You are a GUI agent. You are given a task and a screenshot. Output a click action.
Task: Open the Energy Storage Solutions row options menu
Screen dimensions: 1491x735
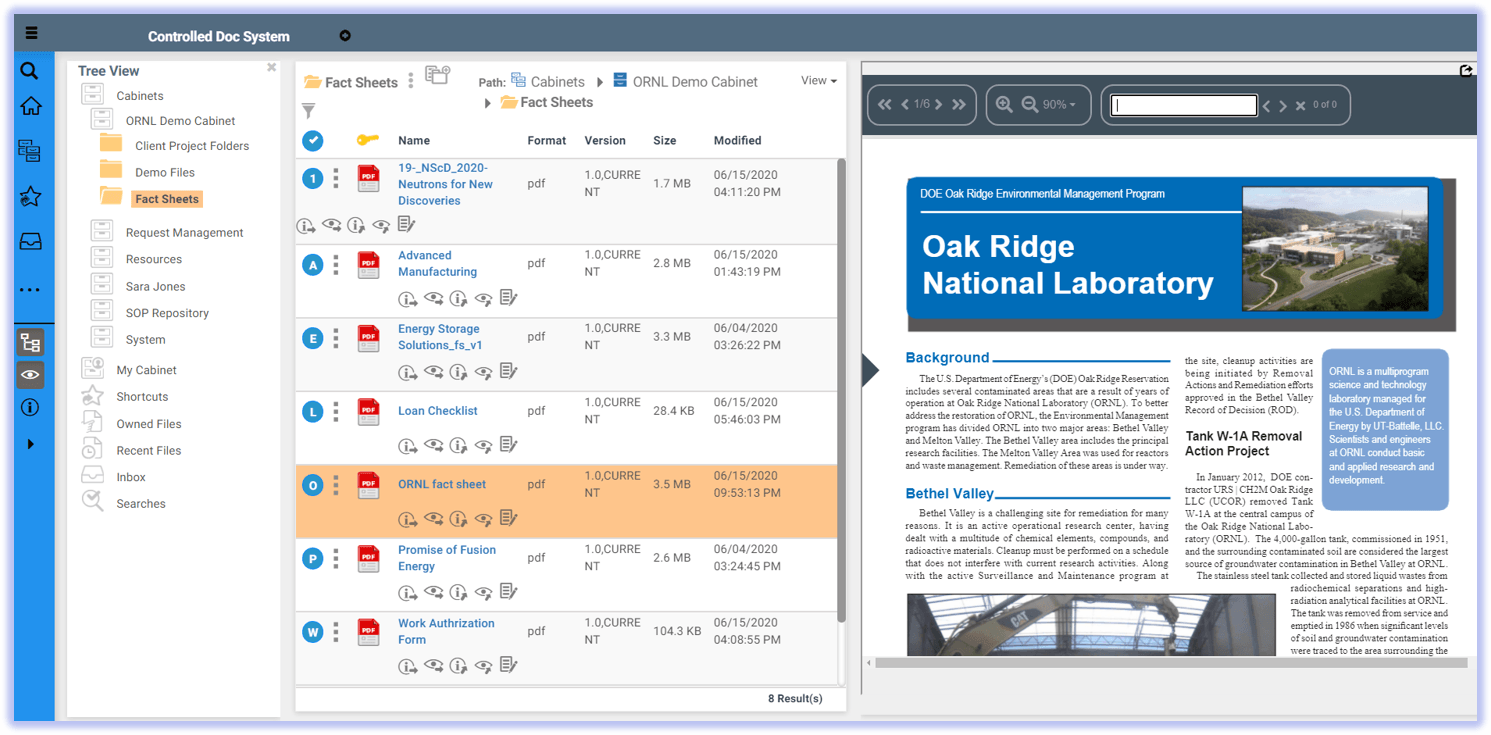click(x=336, y=338)
